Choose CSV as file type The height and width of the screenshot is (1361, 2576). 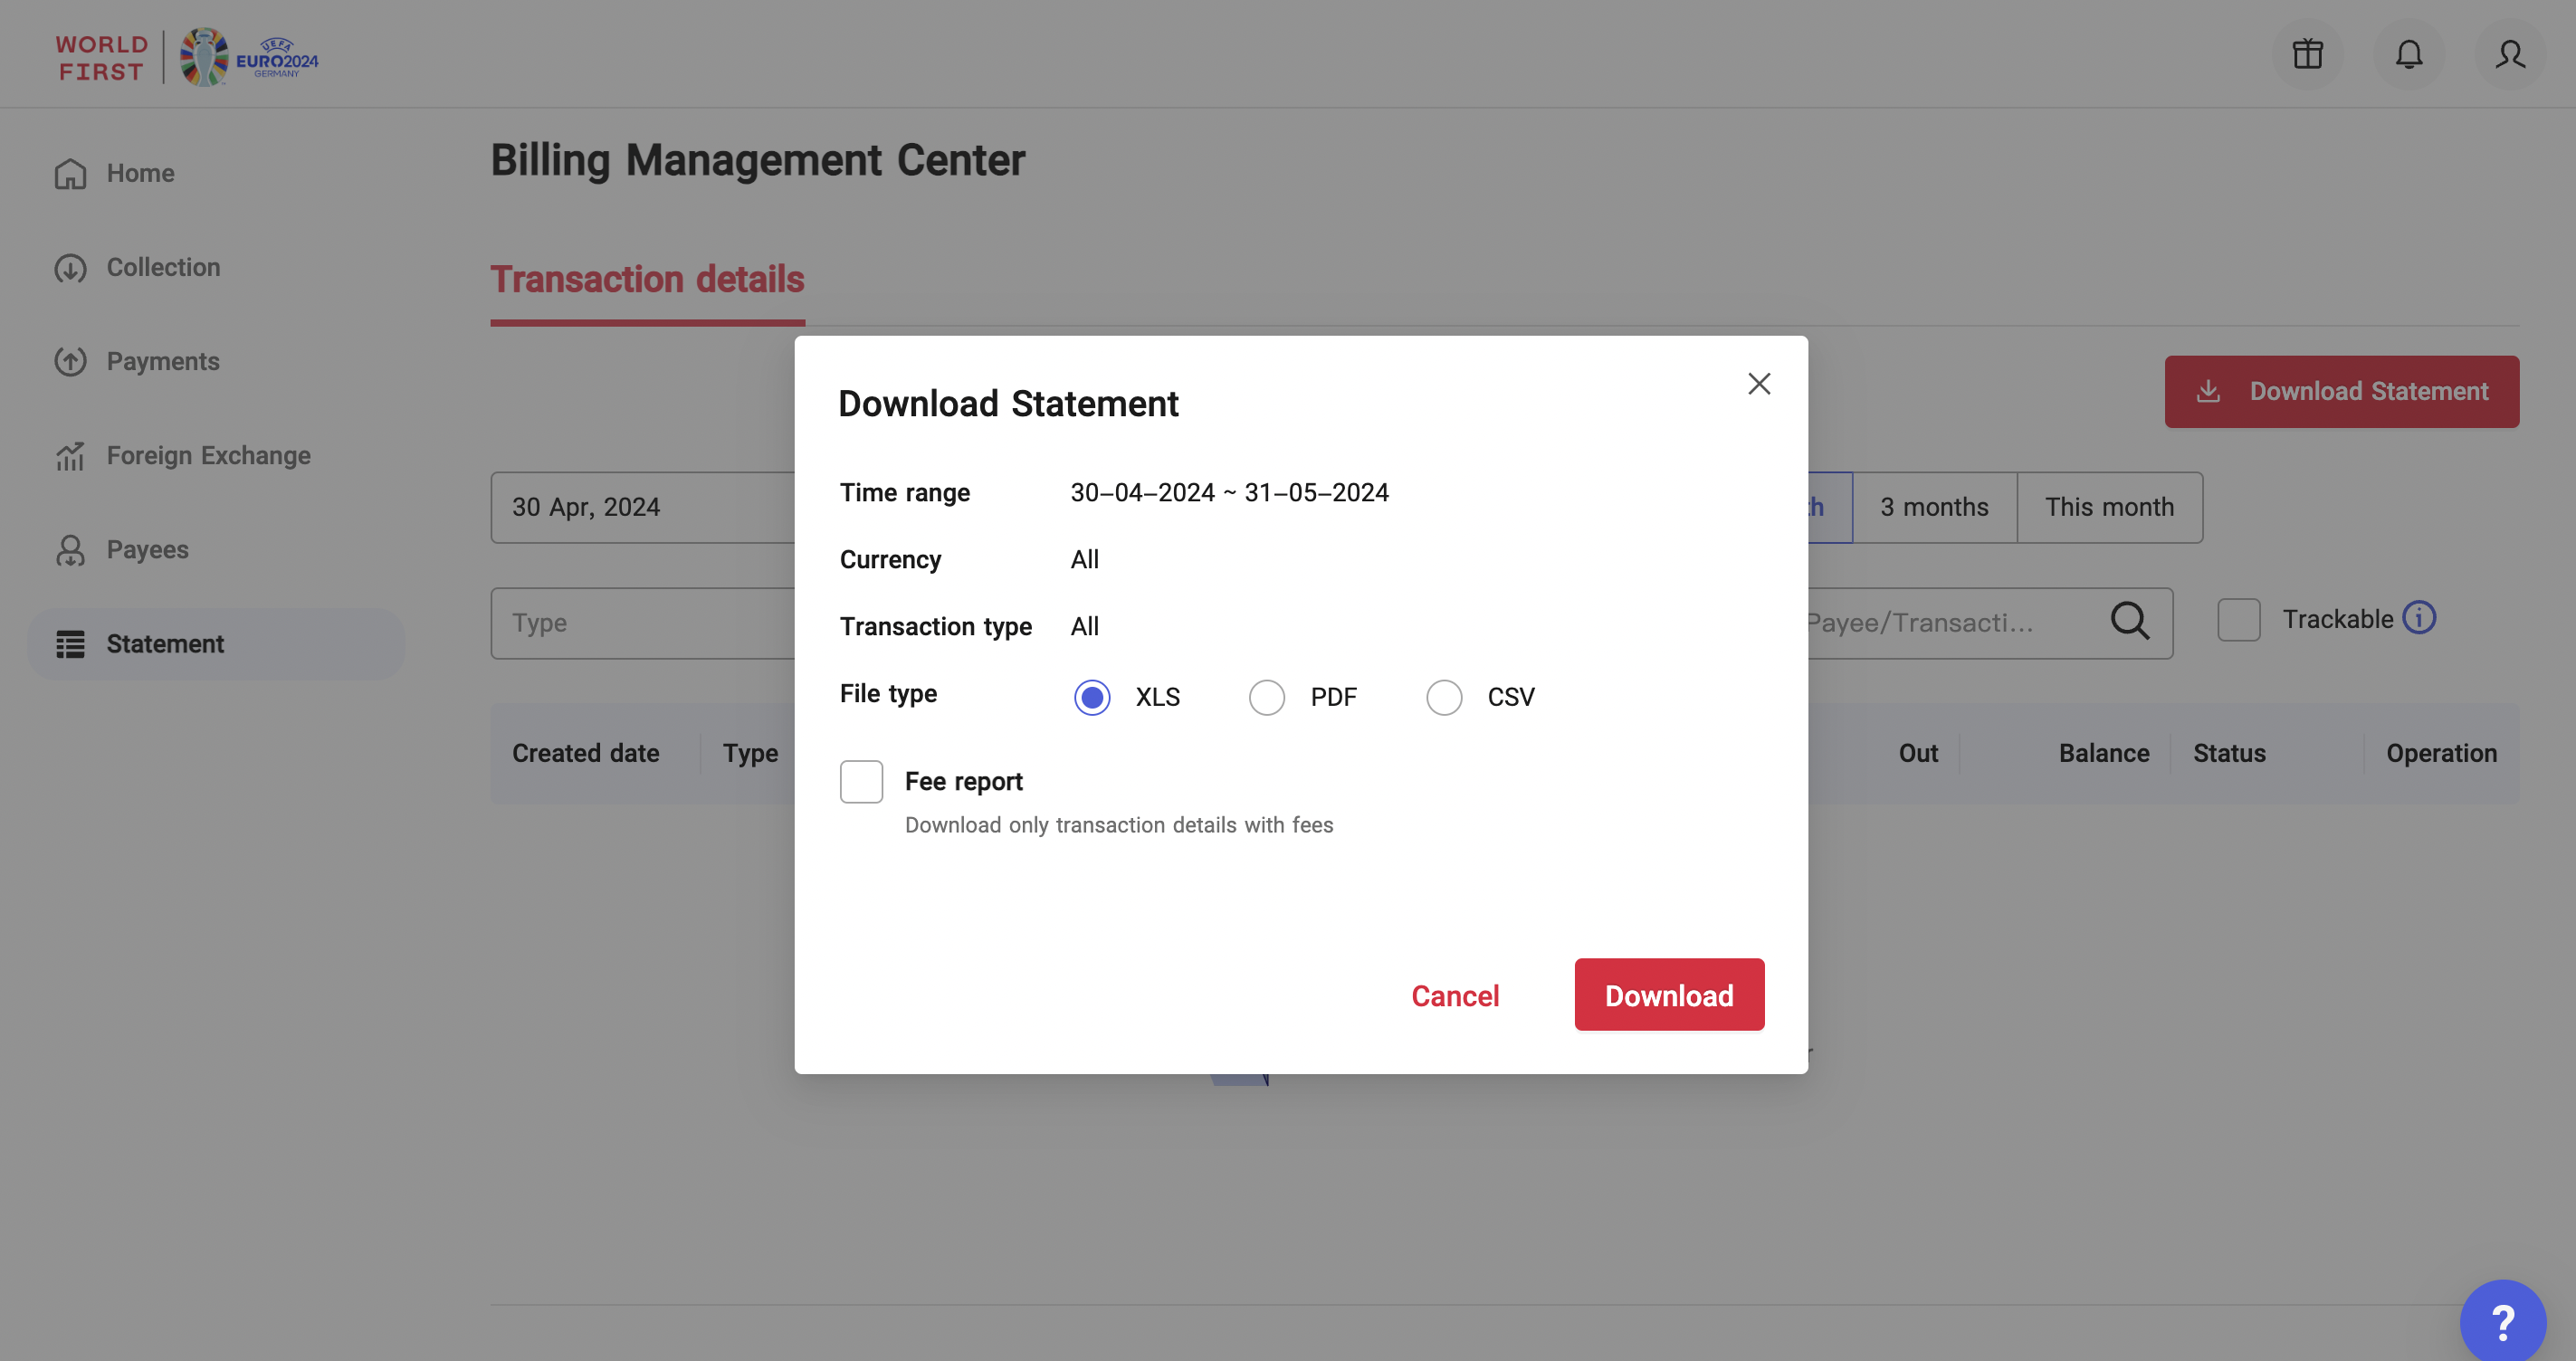(1444, 697)
